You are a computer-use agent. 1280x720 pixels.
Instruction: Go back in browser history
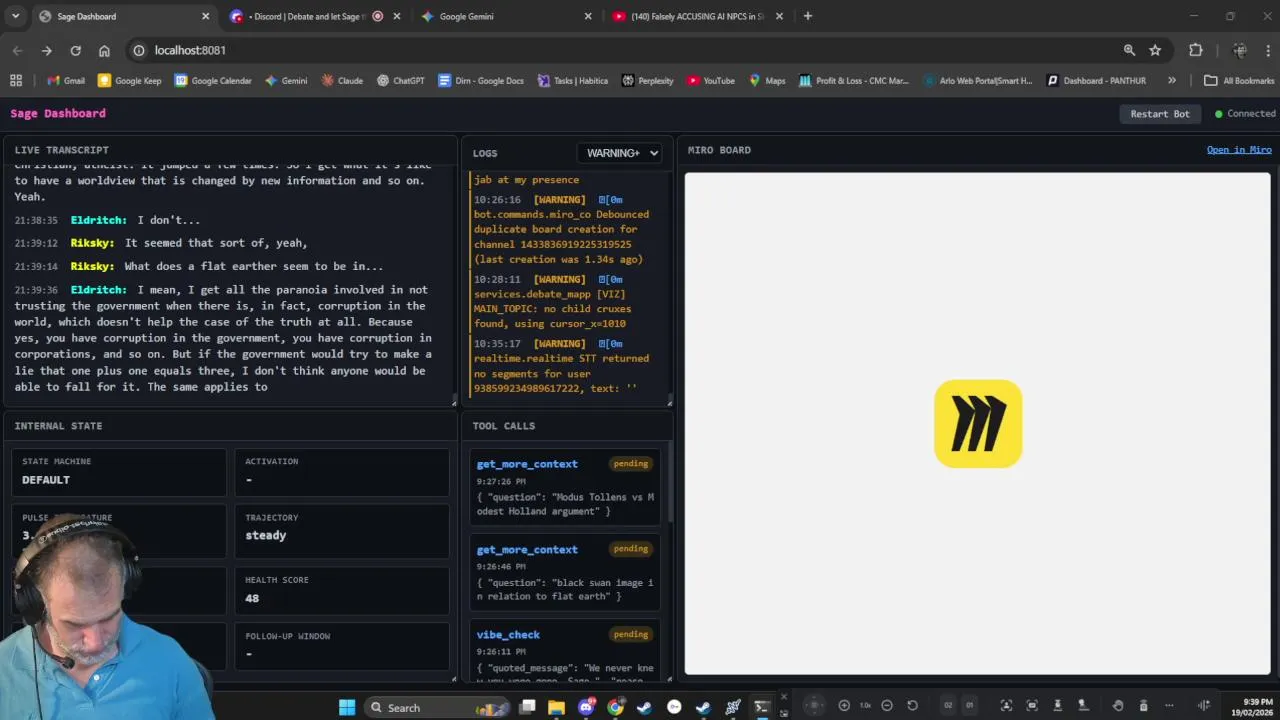tap(17, 50)
